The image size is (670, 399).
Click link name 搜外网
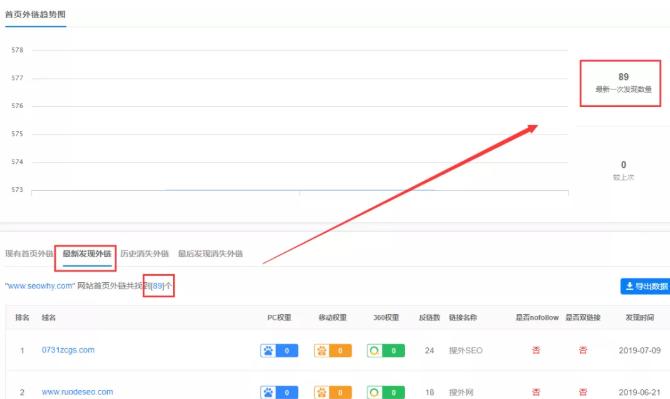[x=461, y=392]
